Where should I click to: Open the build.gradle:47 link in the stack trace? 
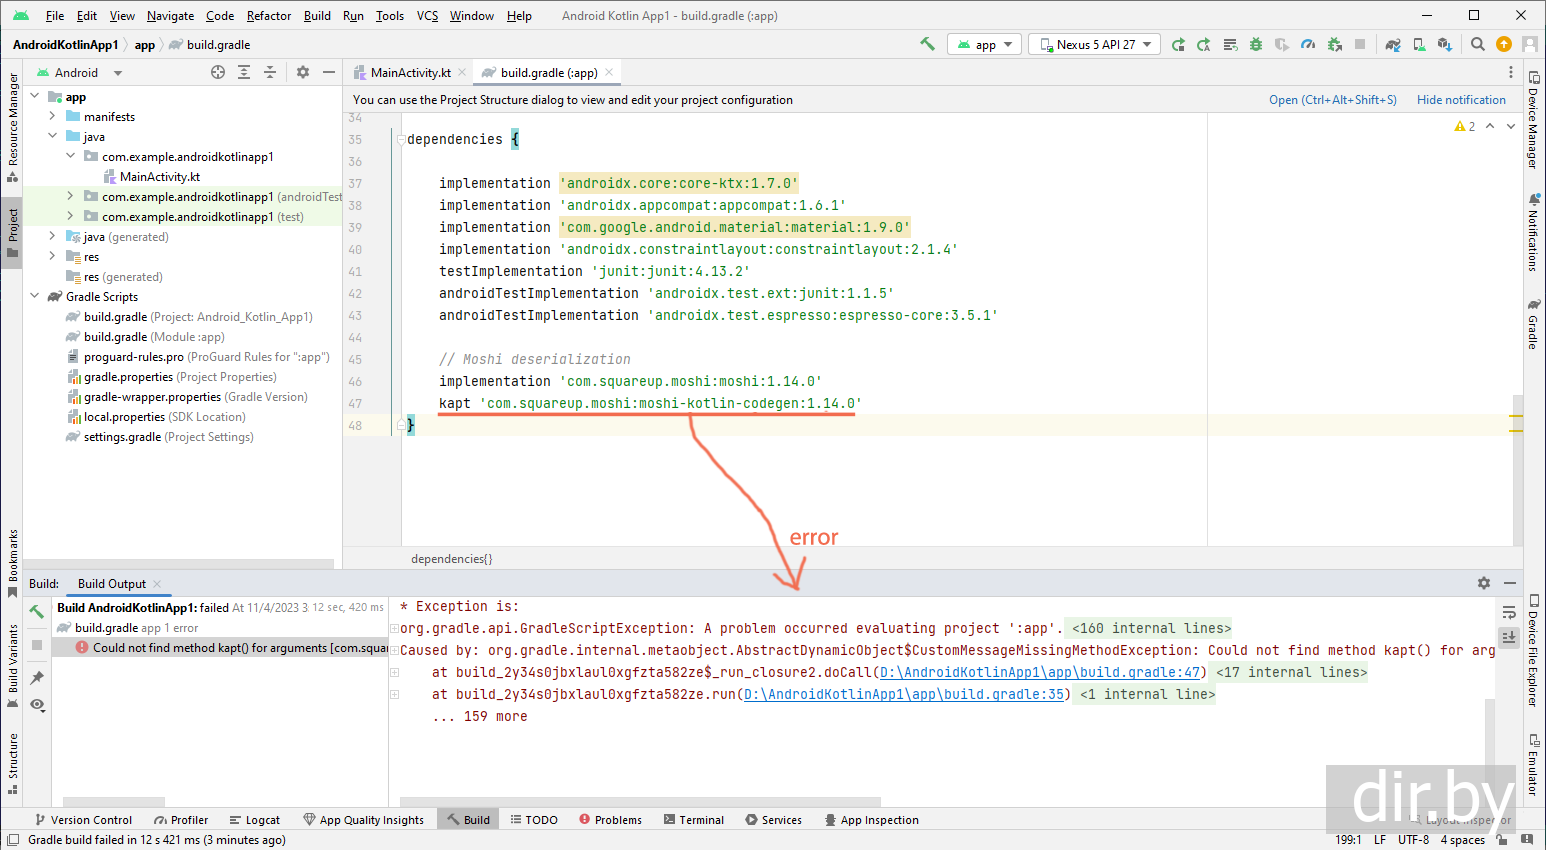[x=1040, y=673]
